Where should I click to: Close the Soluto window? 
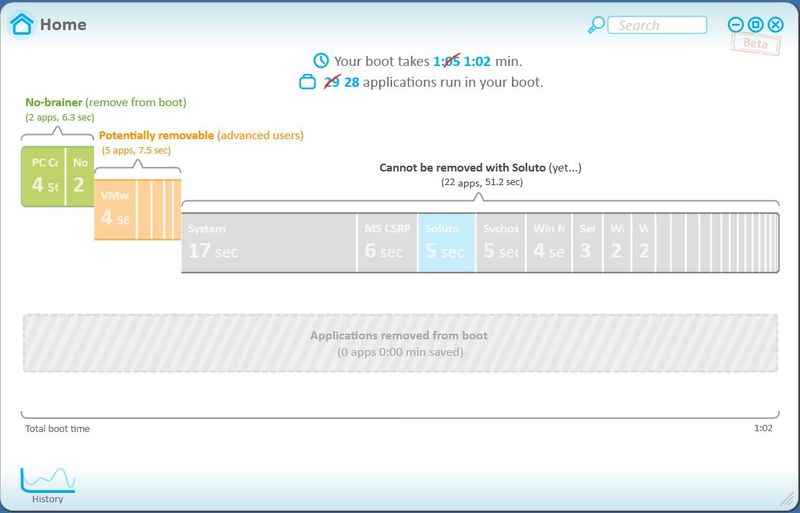pyautogui.click(x=776, y=25)
